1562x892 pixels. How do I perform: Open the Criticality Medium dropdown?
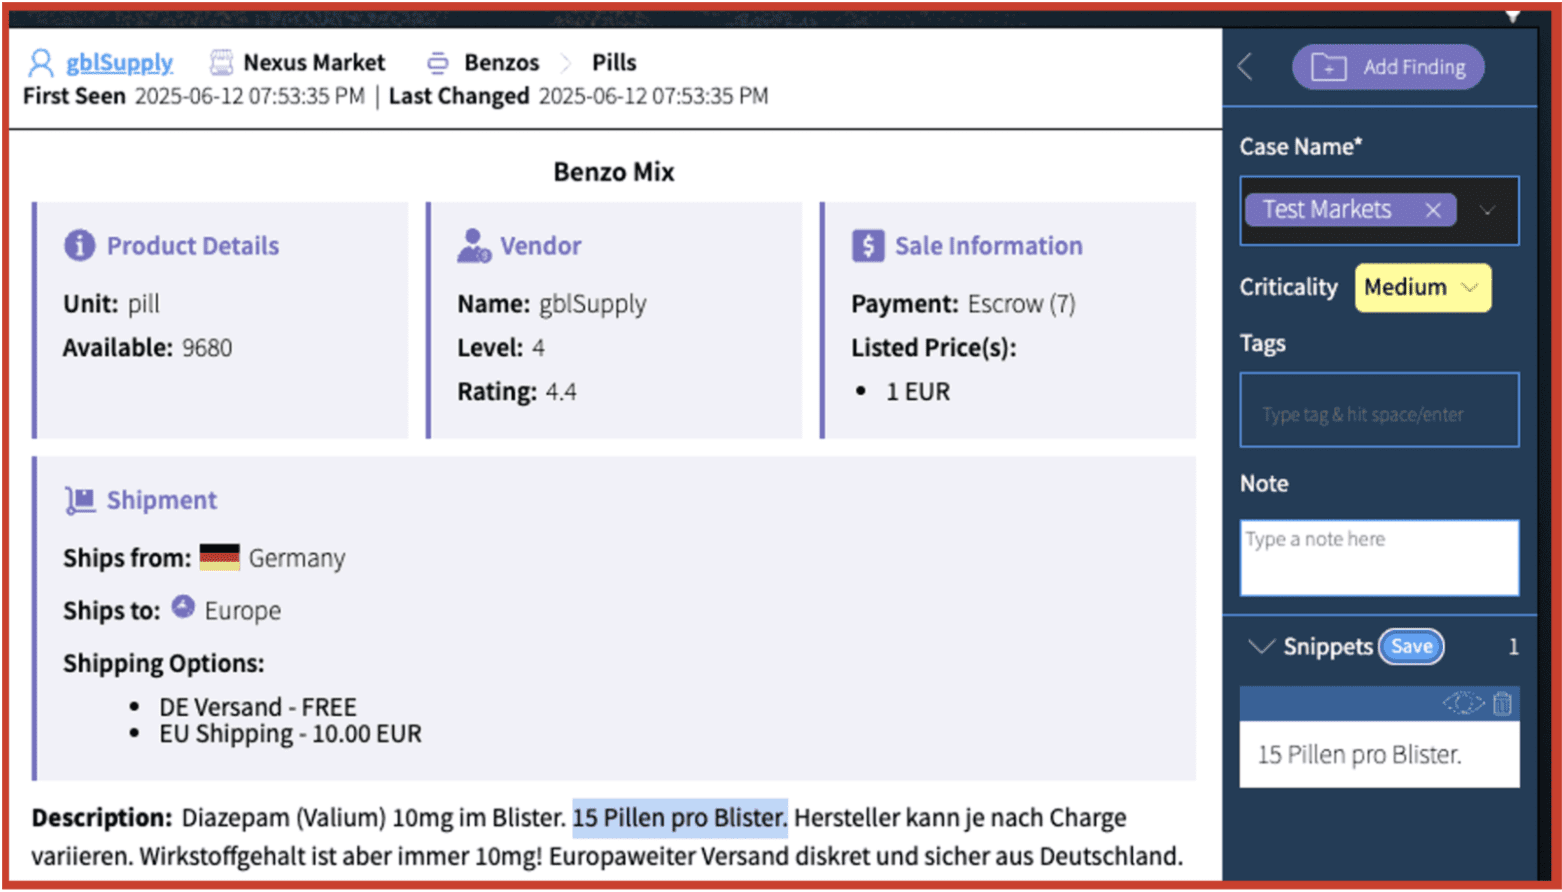1422,288
